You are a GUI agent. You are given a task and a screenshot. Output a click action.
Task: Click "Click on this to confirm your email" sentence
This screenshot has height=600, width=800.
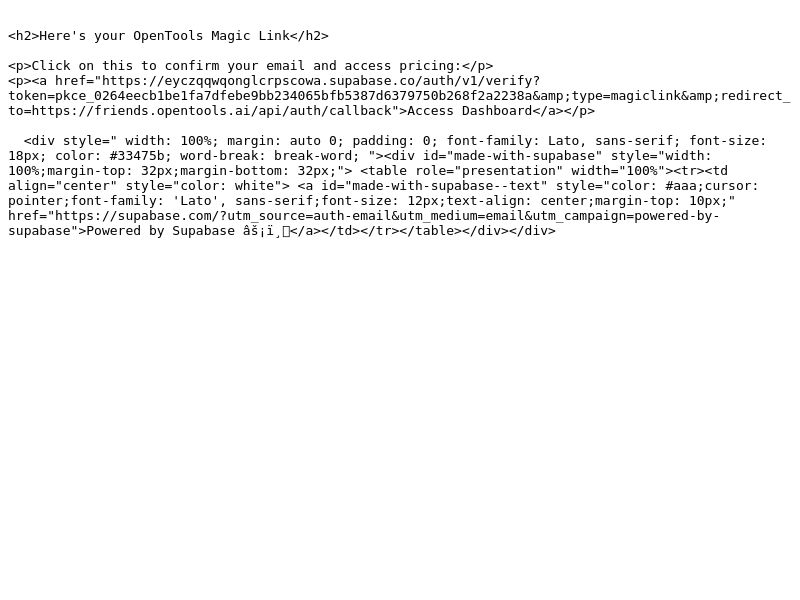168,66
